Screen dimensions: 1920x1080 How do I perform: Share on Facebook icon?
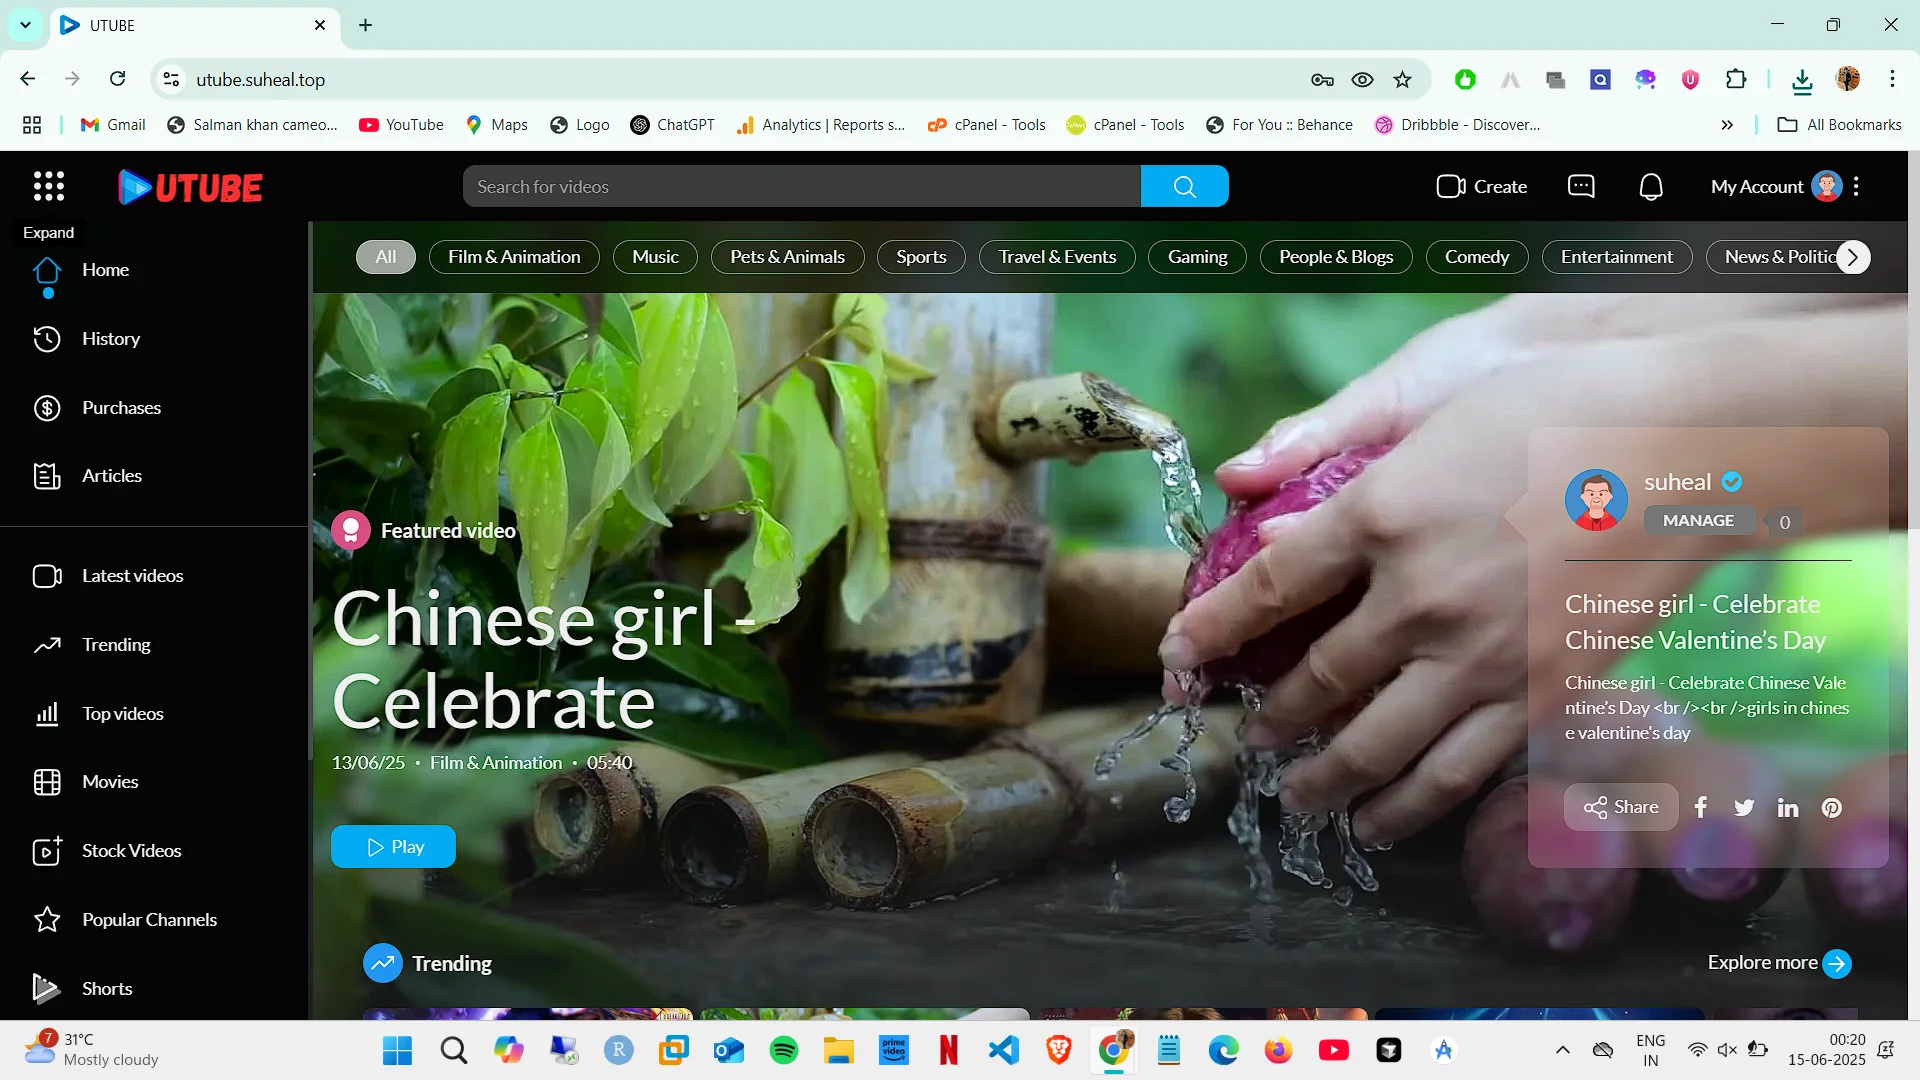tap(1700, 807)
